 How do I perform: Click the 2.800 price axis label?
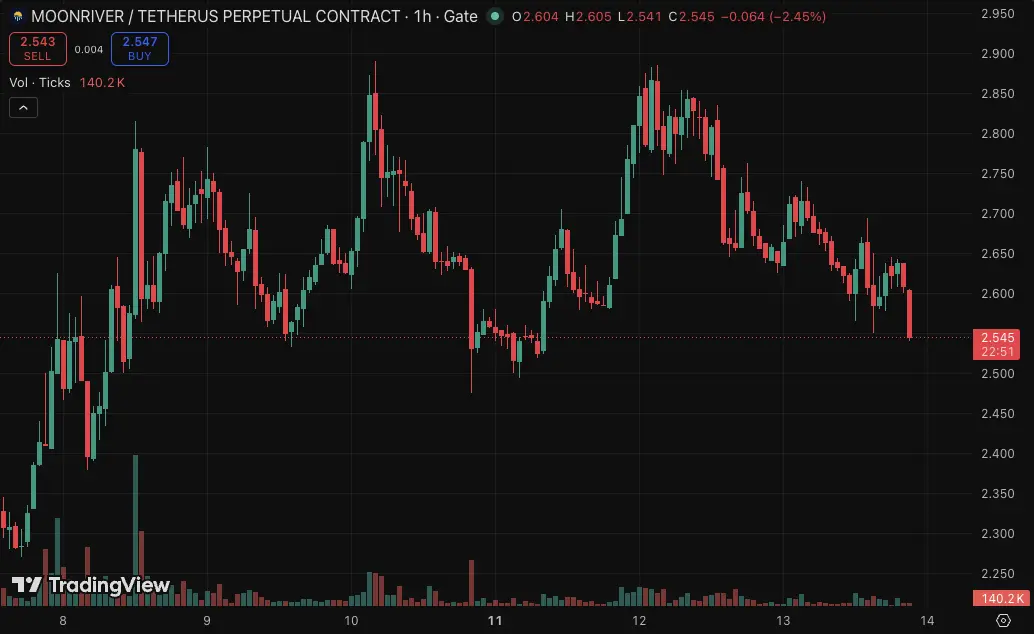point(998,133)
